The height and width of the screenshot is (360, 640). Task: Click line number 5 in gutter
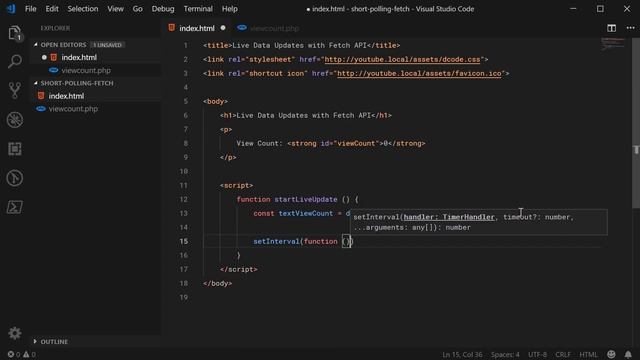[x=186, y=101]
